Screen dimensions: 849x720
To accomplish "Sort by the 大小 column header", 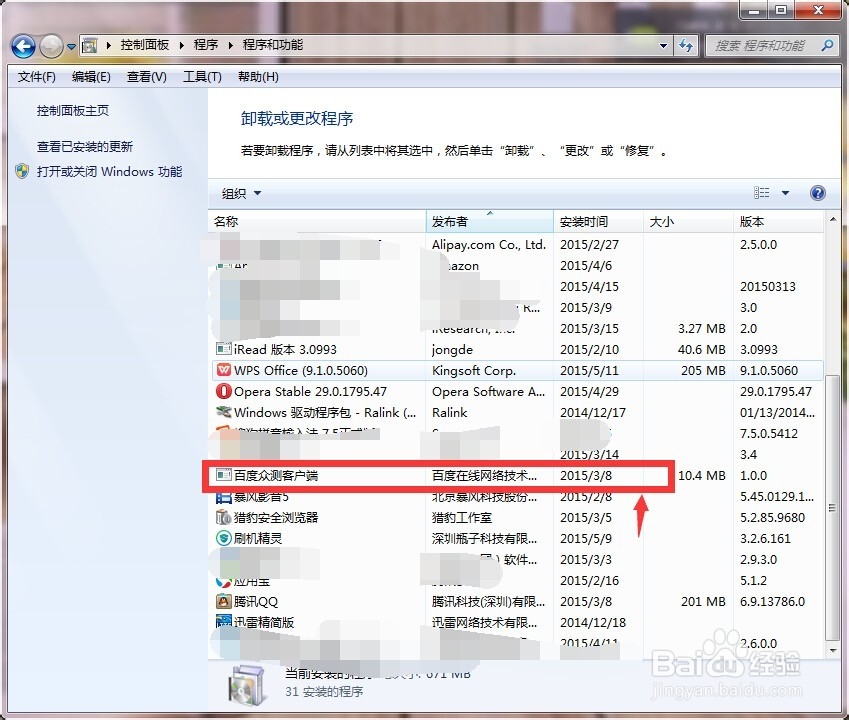I will click(688, 221).
